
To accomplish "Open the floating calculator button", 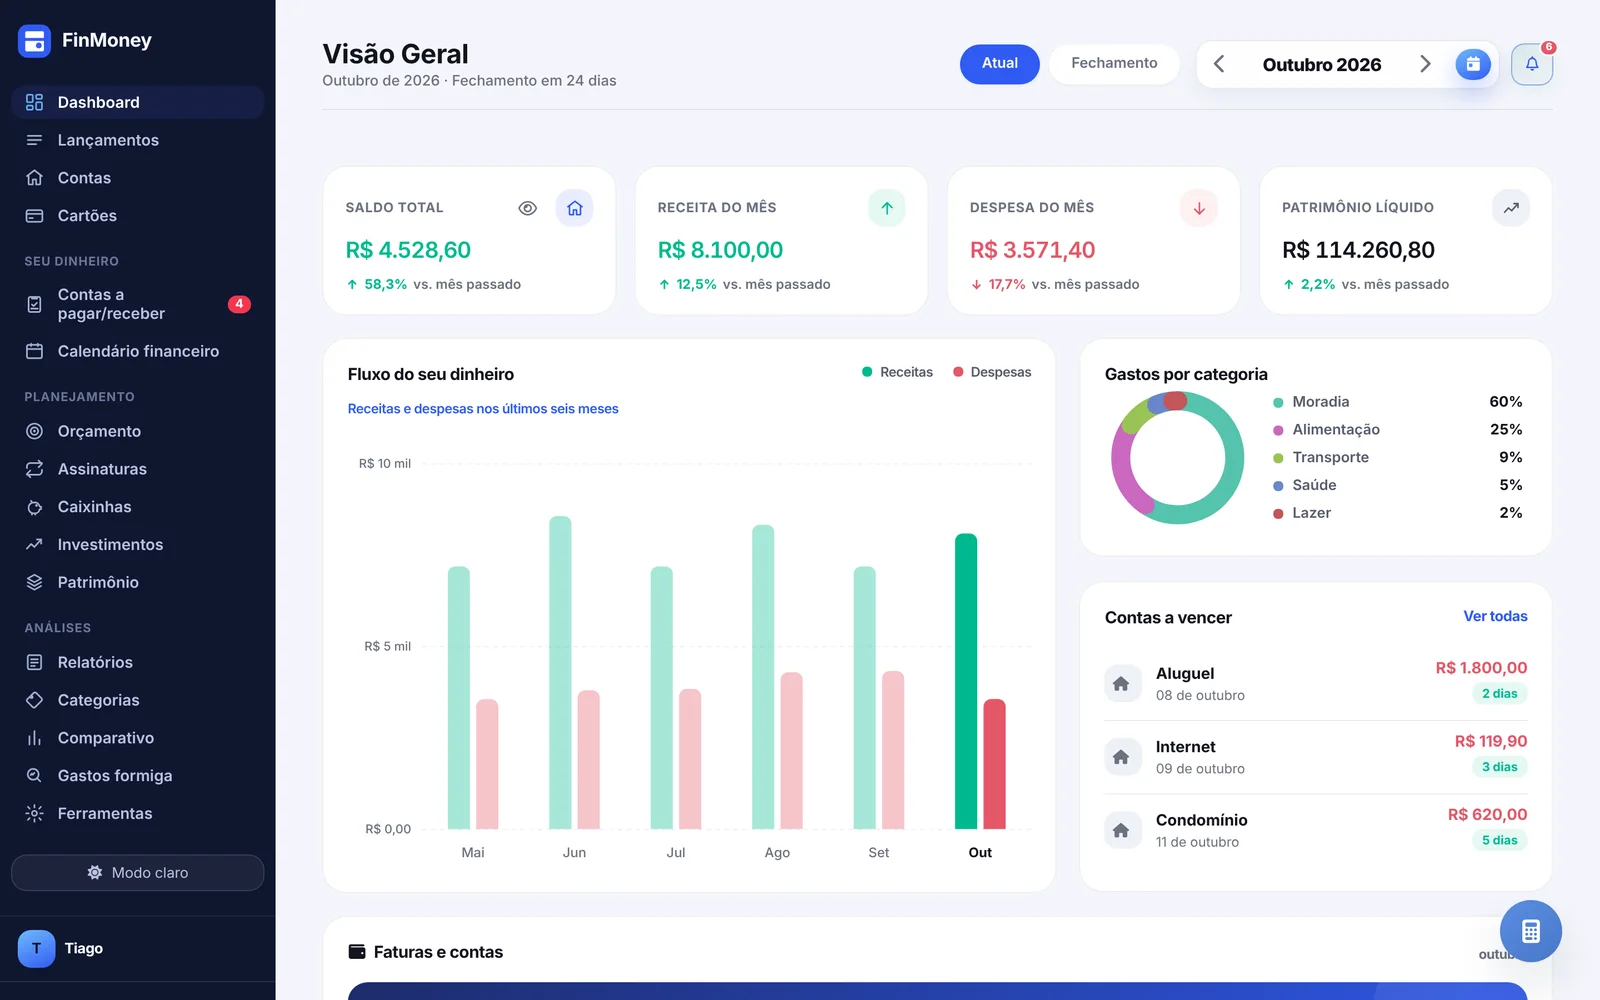I will point(1530,931).
